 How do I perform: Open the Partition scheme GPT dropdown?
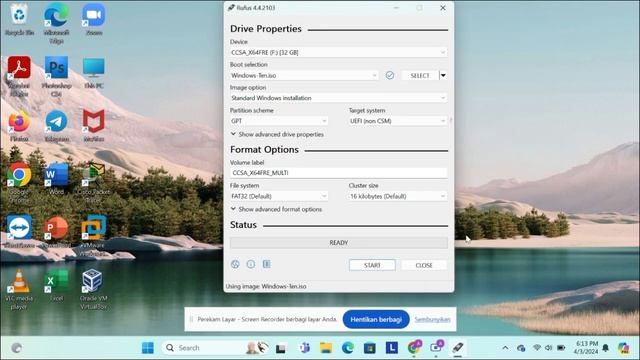coord(279,121)
